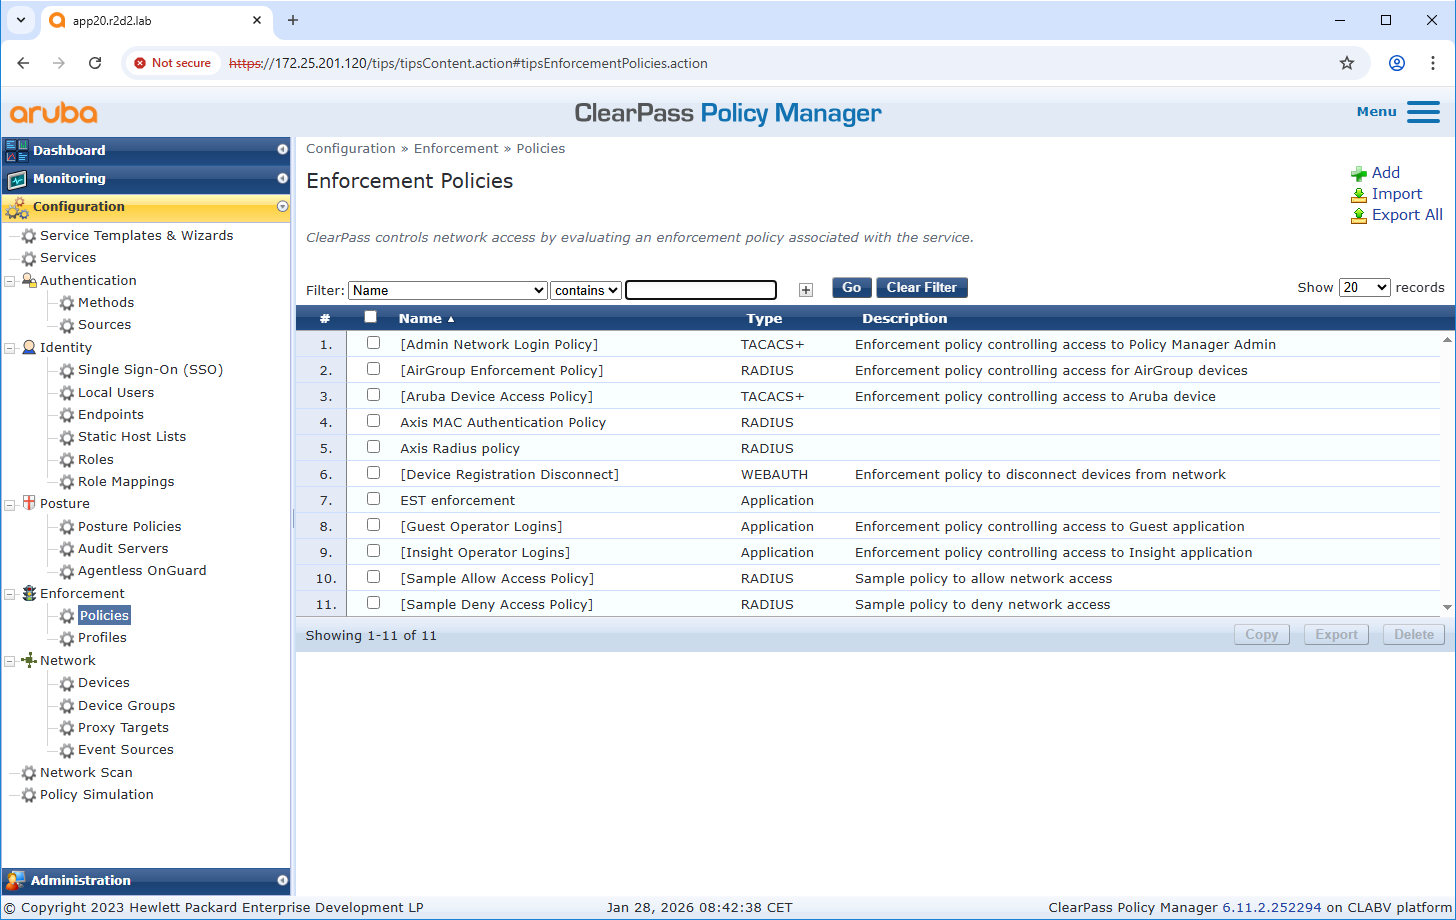1456x920 pixels.
Task: Click the Export All icon
Action: pos(1358,216)
